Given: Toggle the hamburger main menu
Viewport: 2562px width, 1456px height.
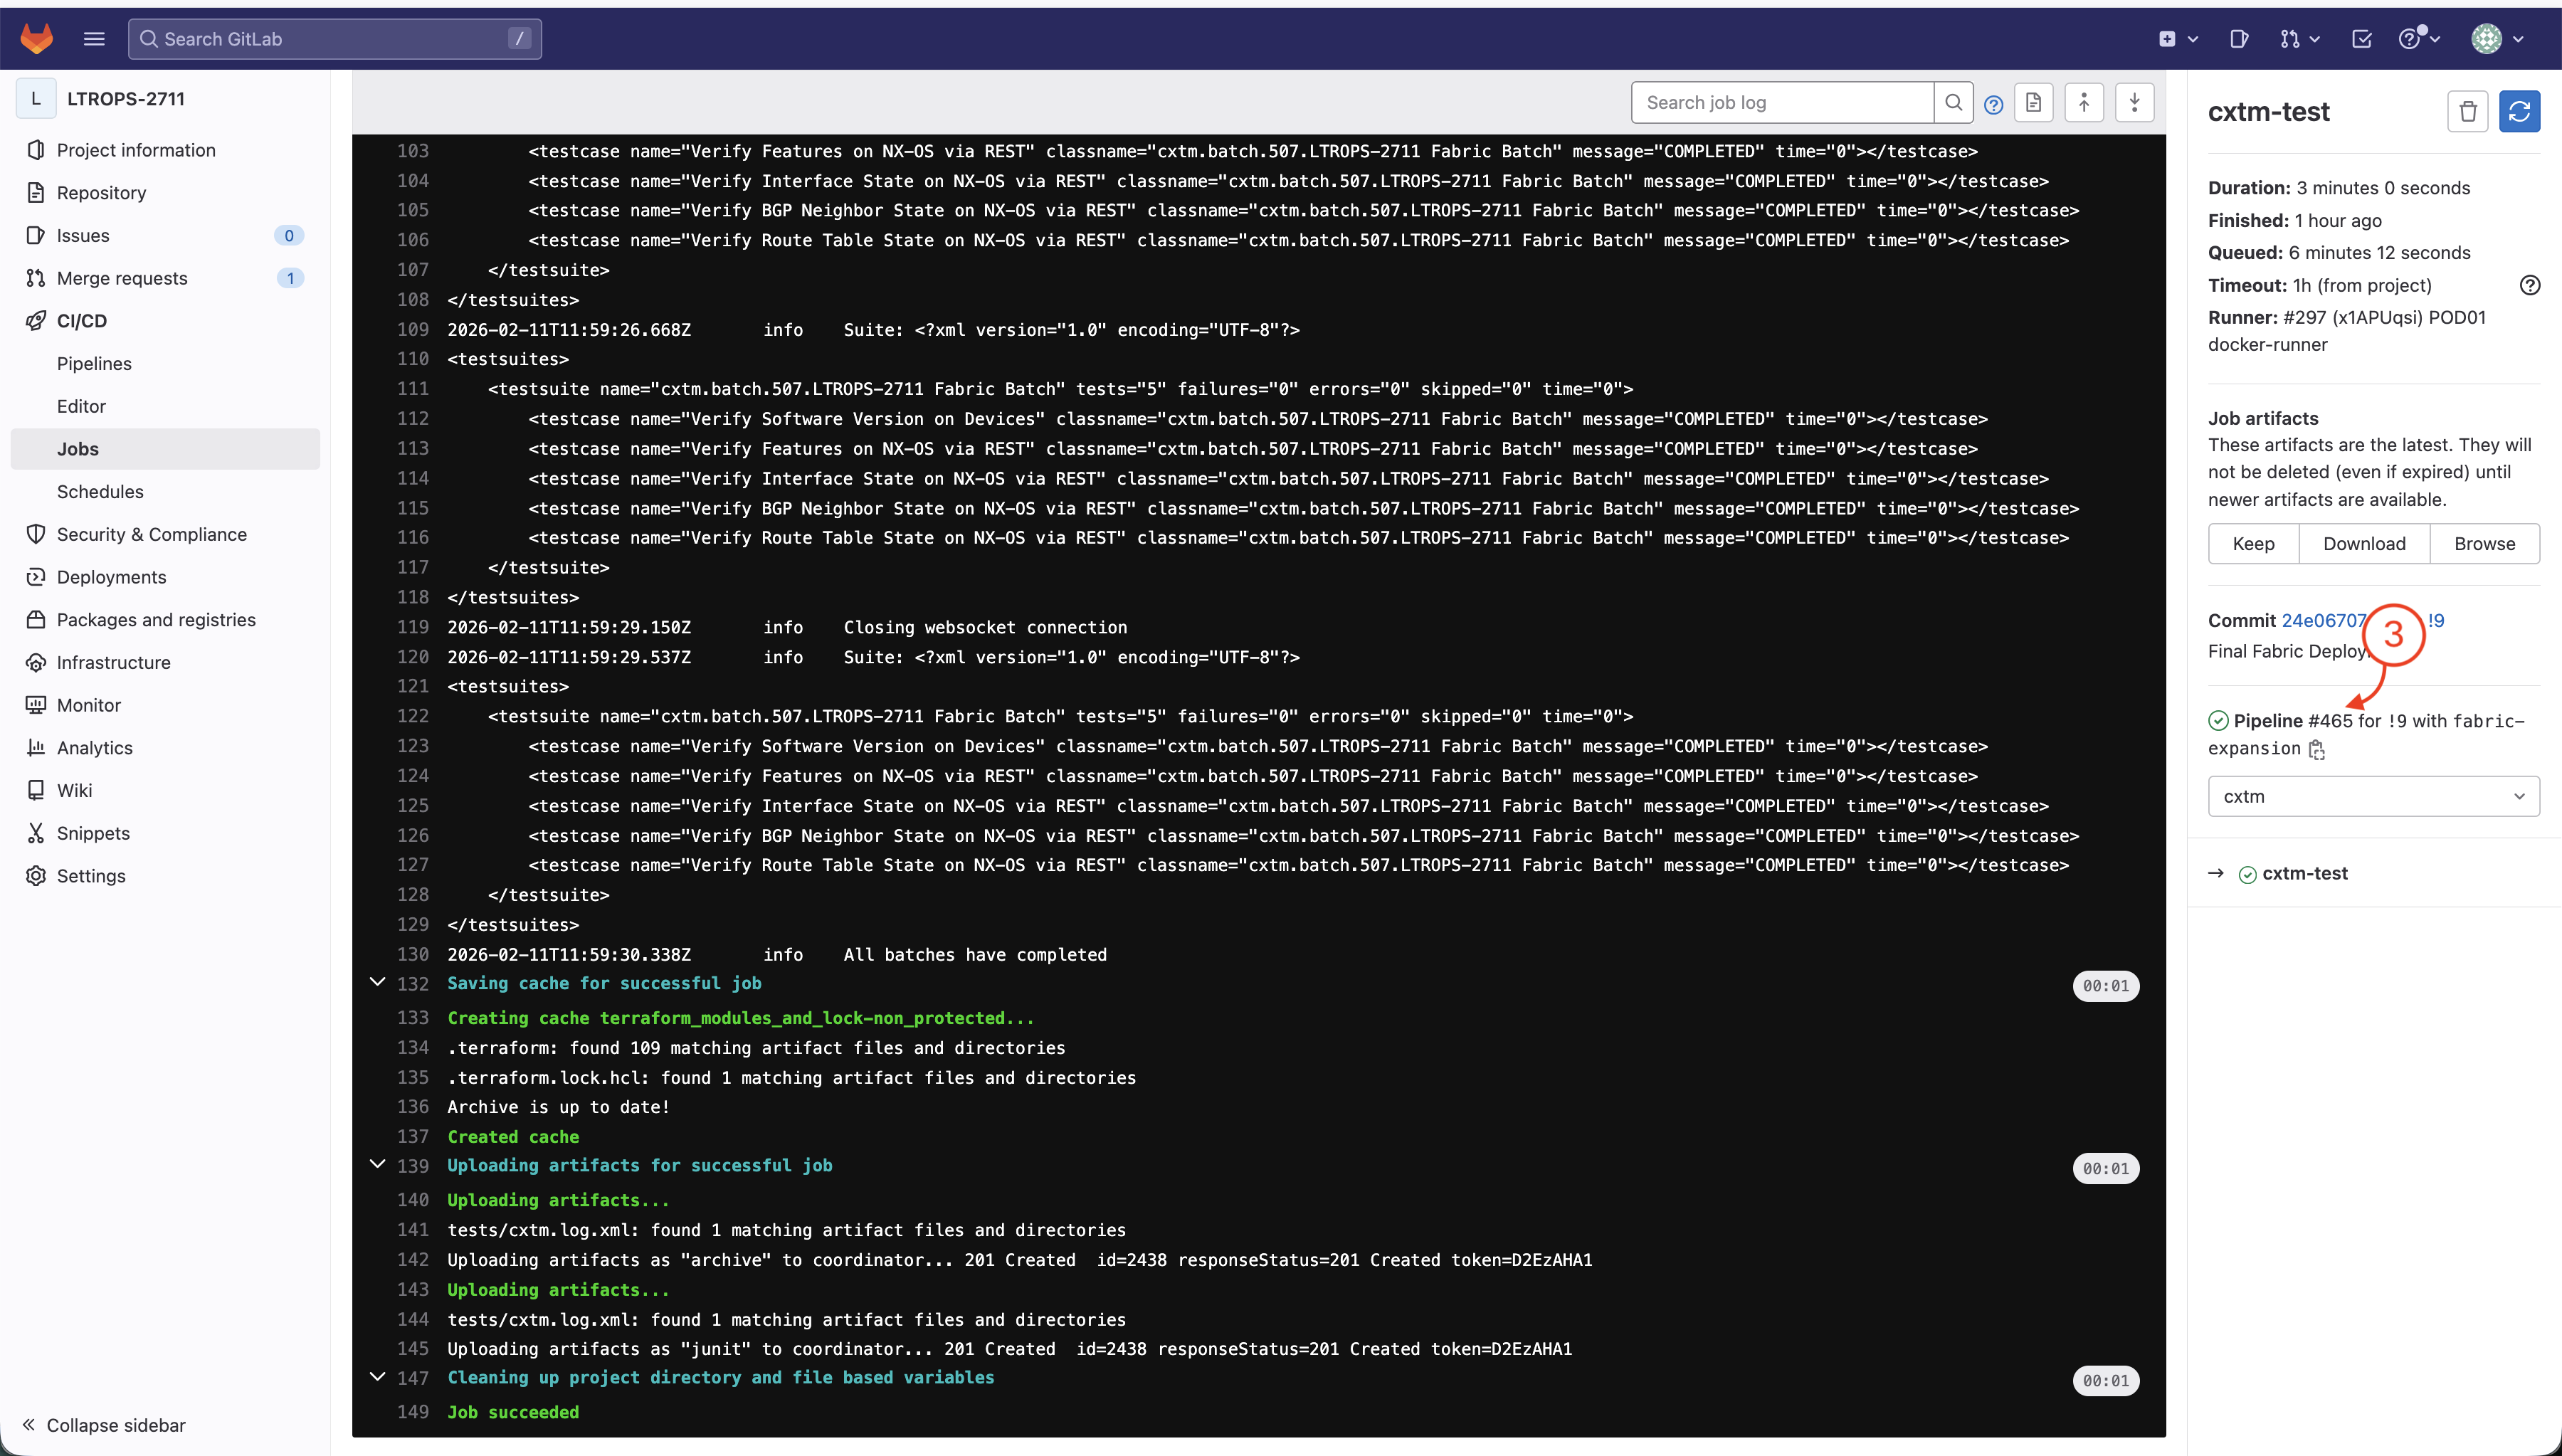Looking at the screenshot, I should point(94,39).
